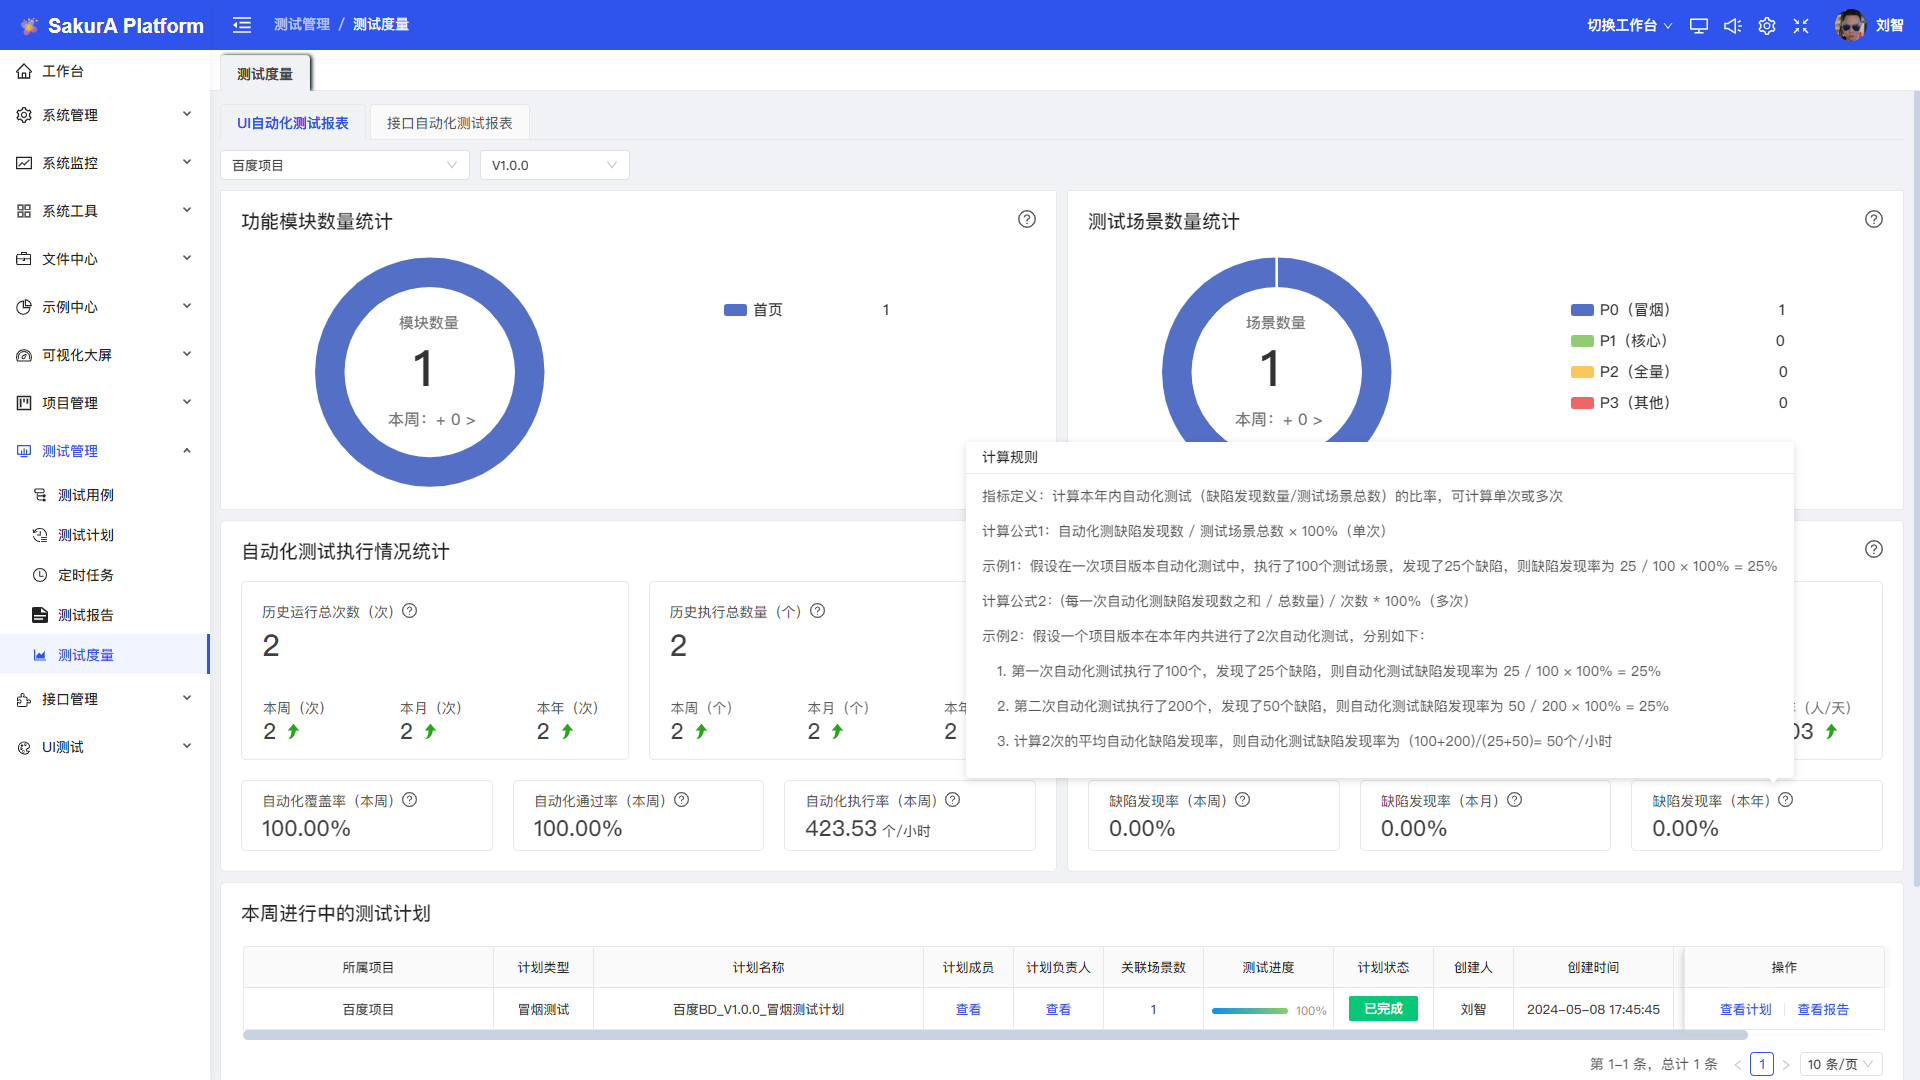Screen dimensions: 1920x1080
Task: Click the page vertical scrollbar
Action: (x=1916, y=488)
